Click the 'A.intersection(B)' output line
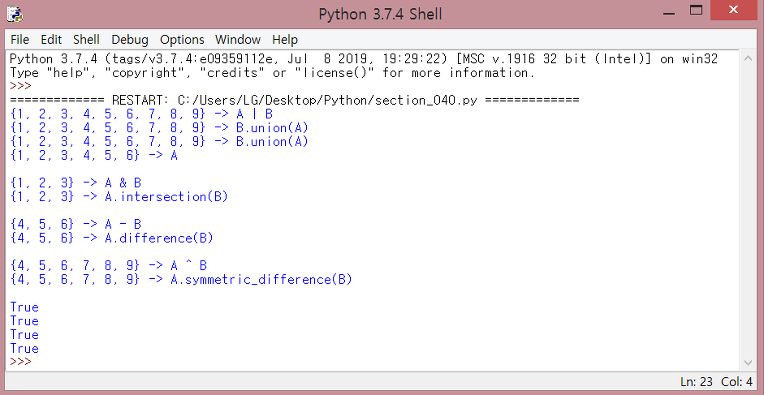 (119, 197)
